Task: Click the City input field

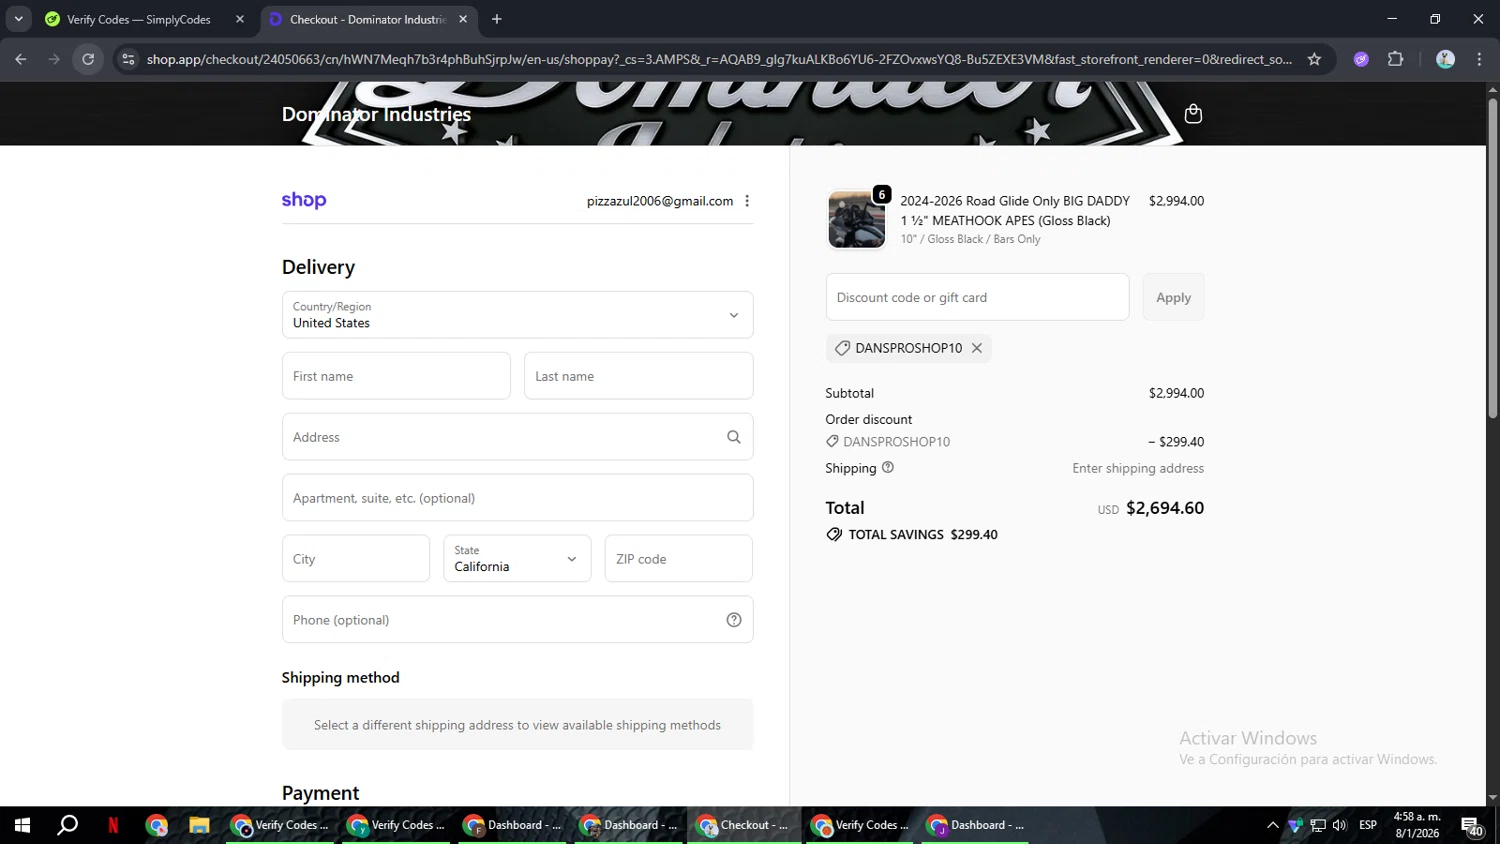Action: point(356,558)
